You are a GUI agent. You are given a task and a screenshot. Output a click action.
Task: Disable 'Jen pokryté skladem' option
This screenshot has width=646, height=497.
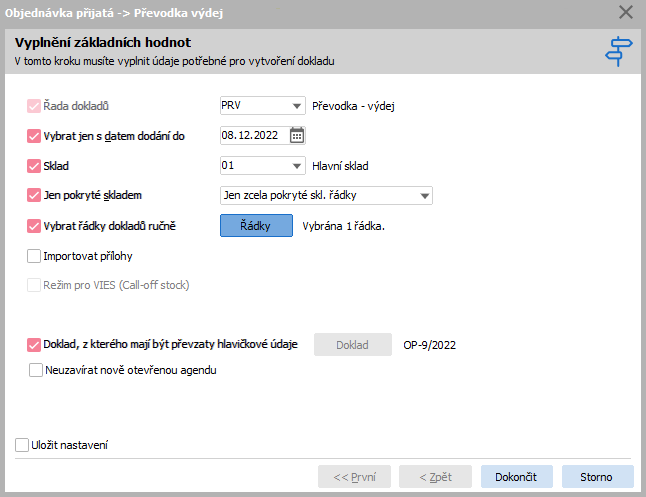pyautogui.click(x=34, y=195)
